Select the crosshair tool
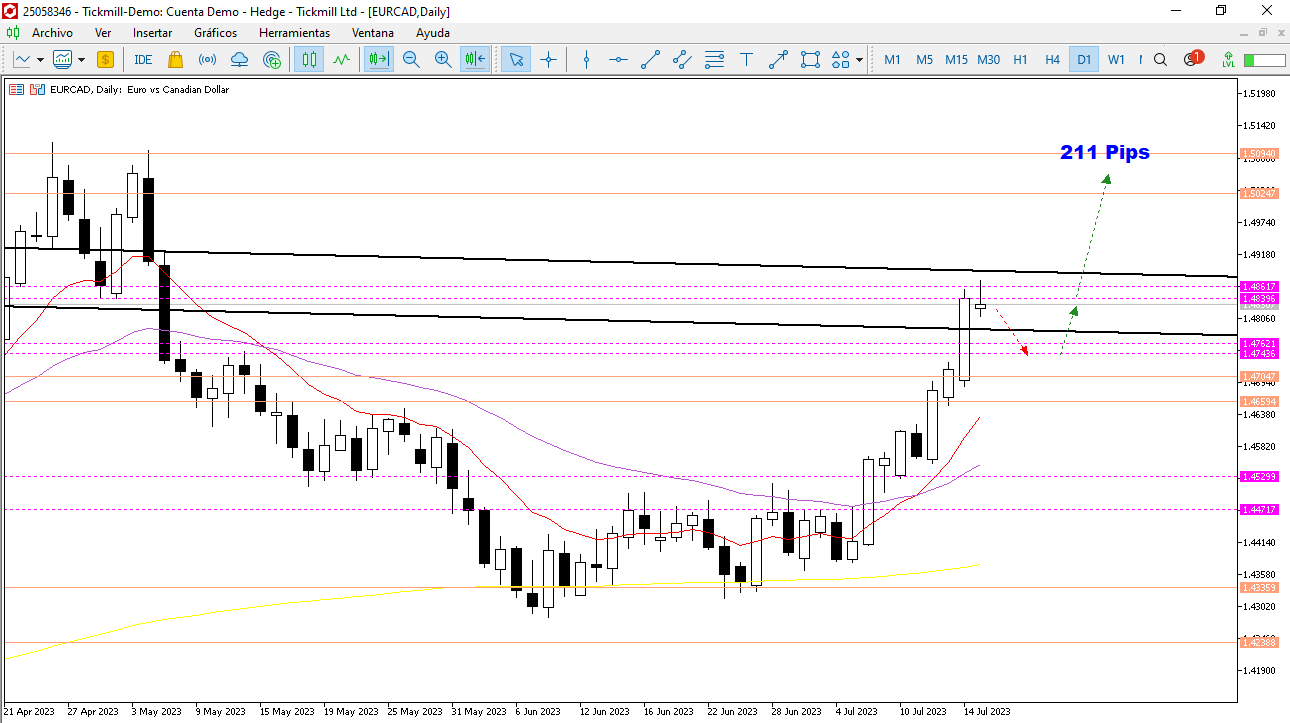This screenshot has height=723, width=1290. click(x=548, y=59)
